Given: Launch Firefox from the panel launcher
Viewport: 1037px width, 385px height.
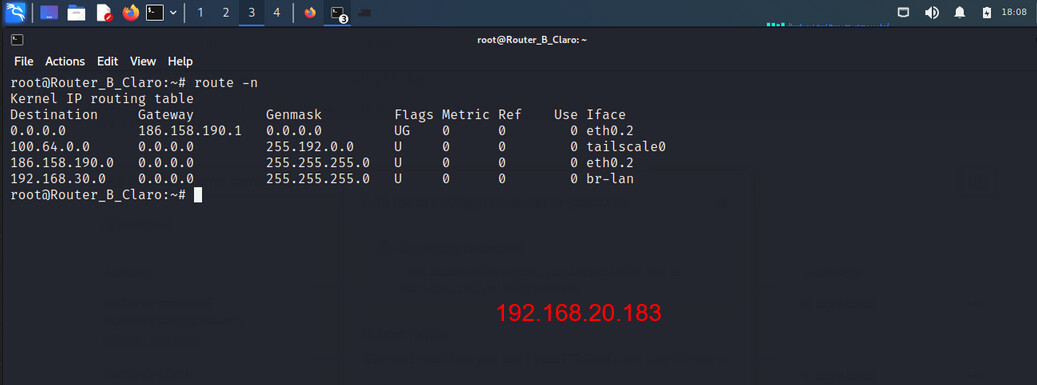Looking at the screenshot, I should tap(131, 12).
